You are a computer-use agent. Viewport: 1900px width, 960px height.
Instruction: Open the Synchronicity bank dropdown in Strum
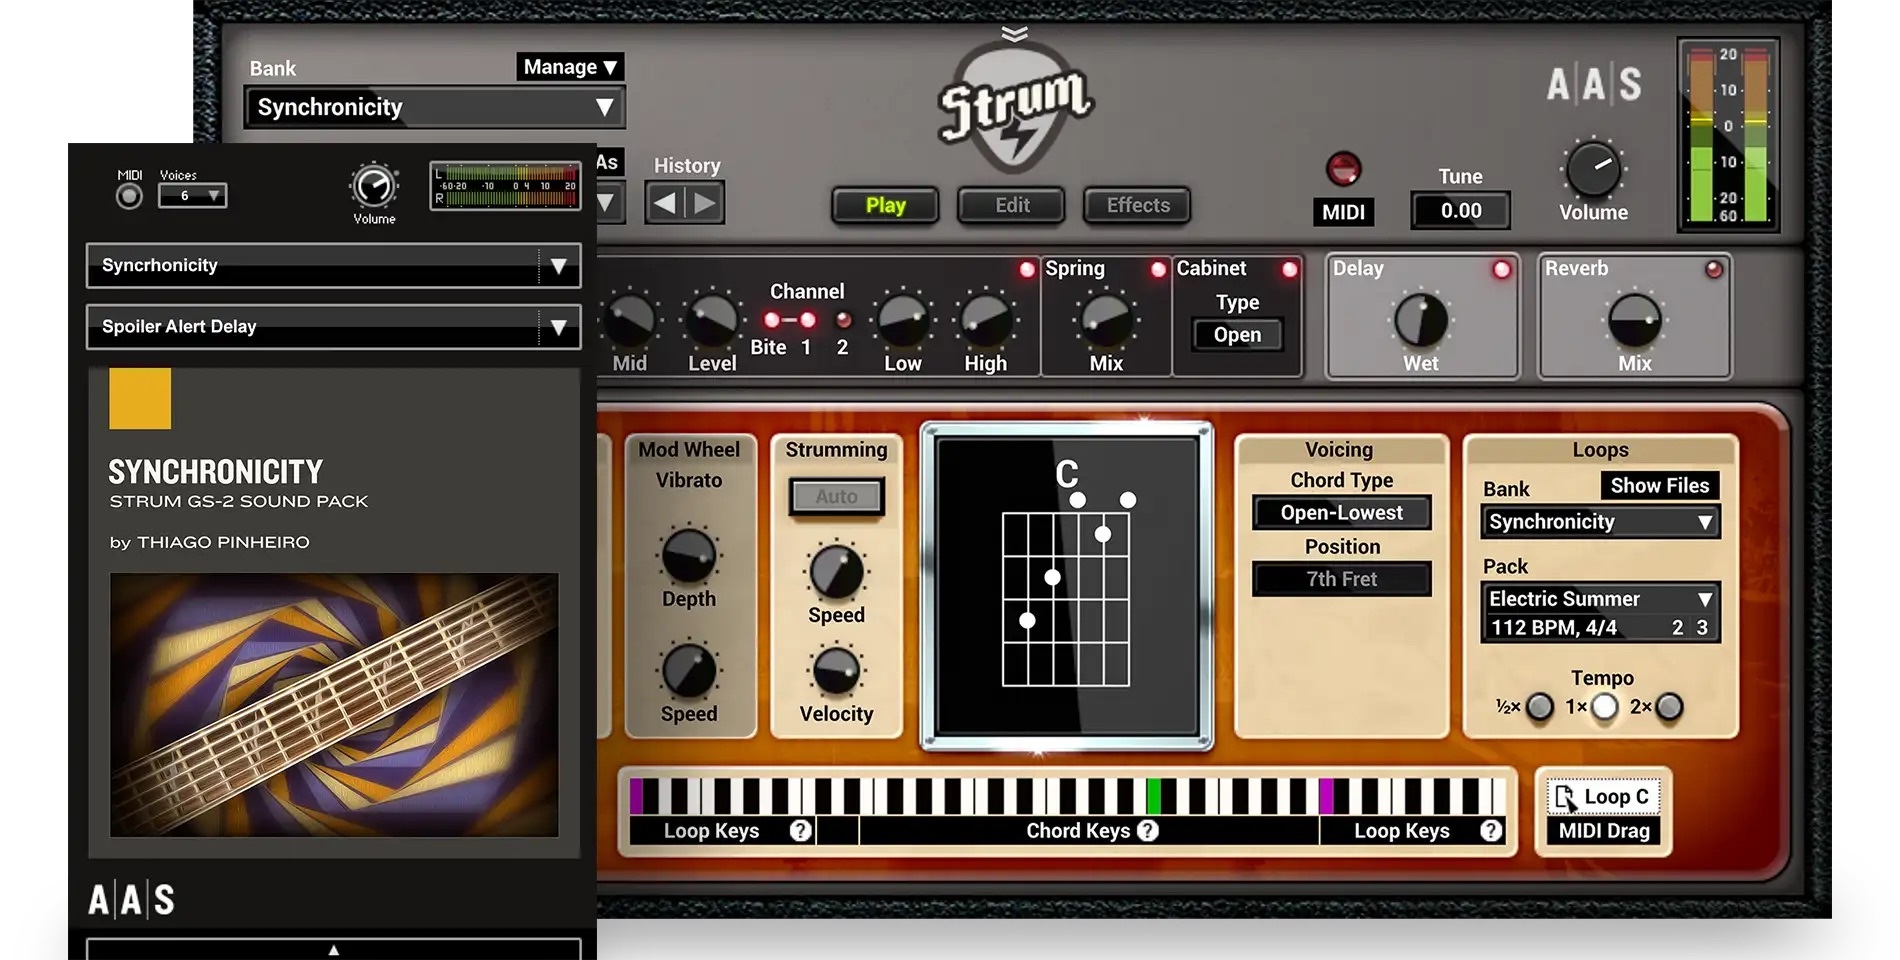coord(435,107)
